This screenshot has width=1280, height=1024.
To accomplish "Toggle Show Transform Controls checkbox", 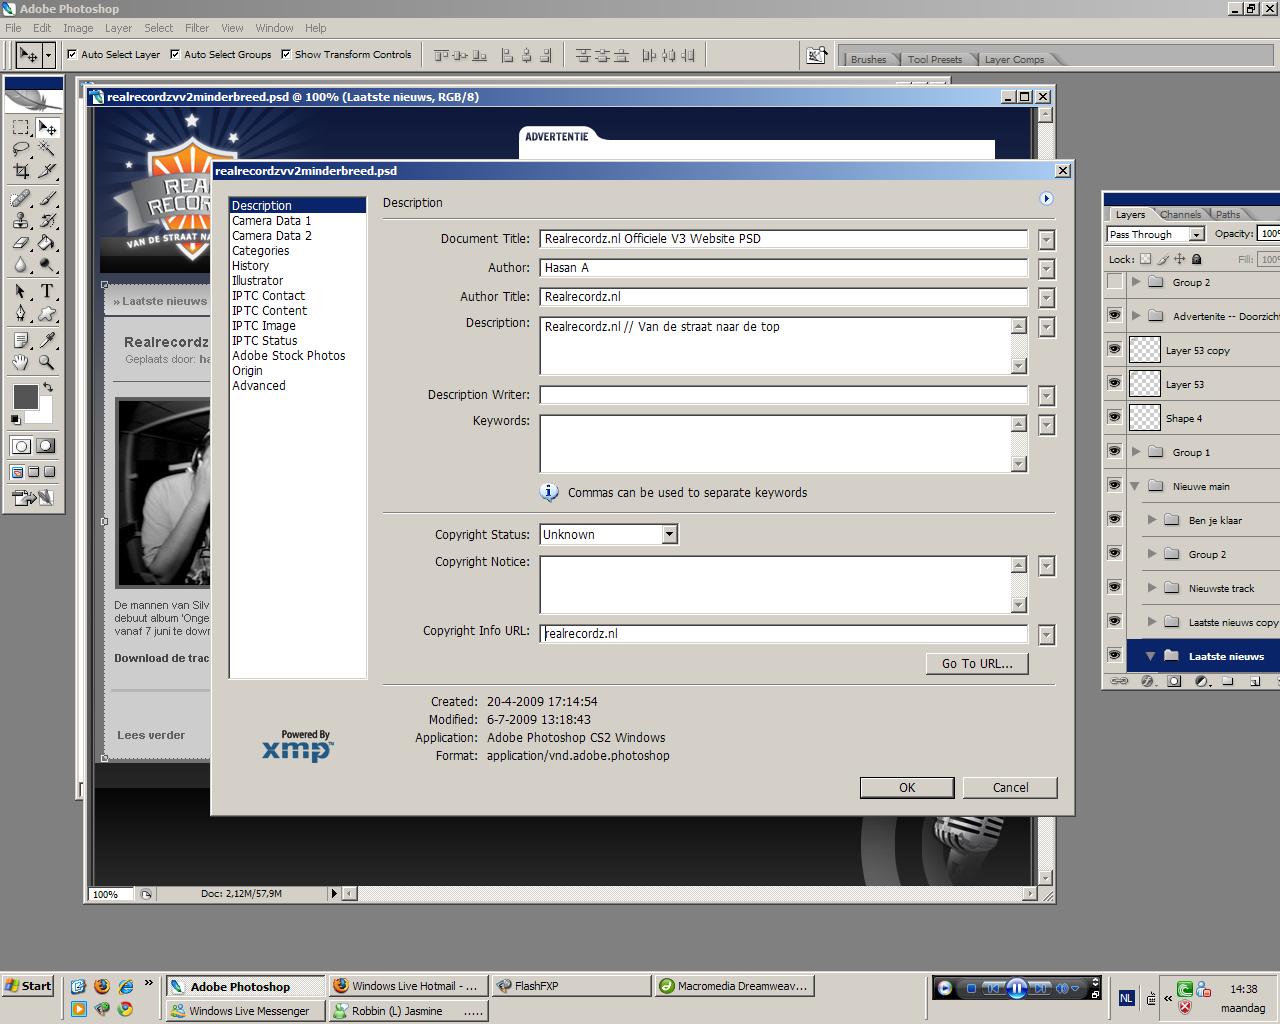I will point(286,54).
